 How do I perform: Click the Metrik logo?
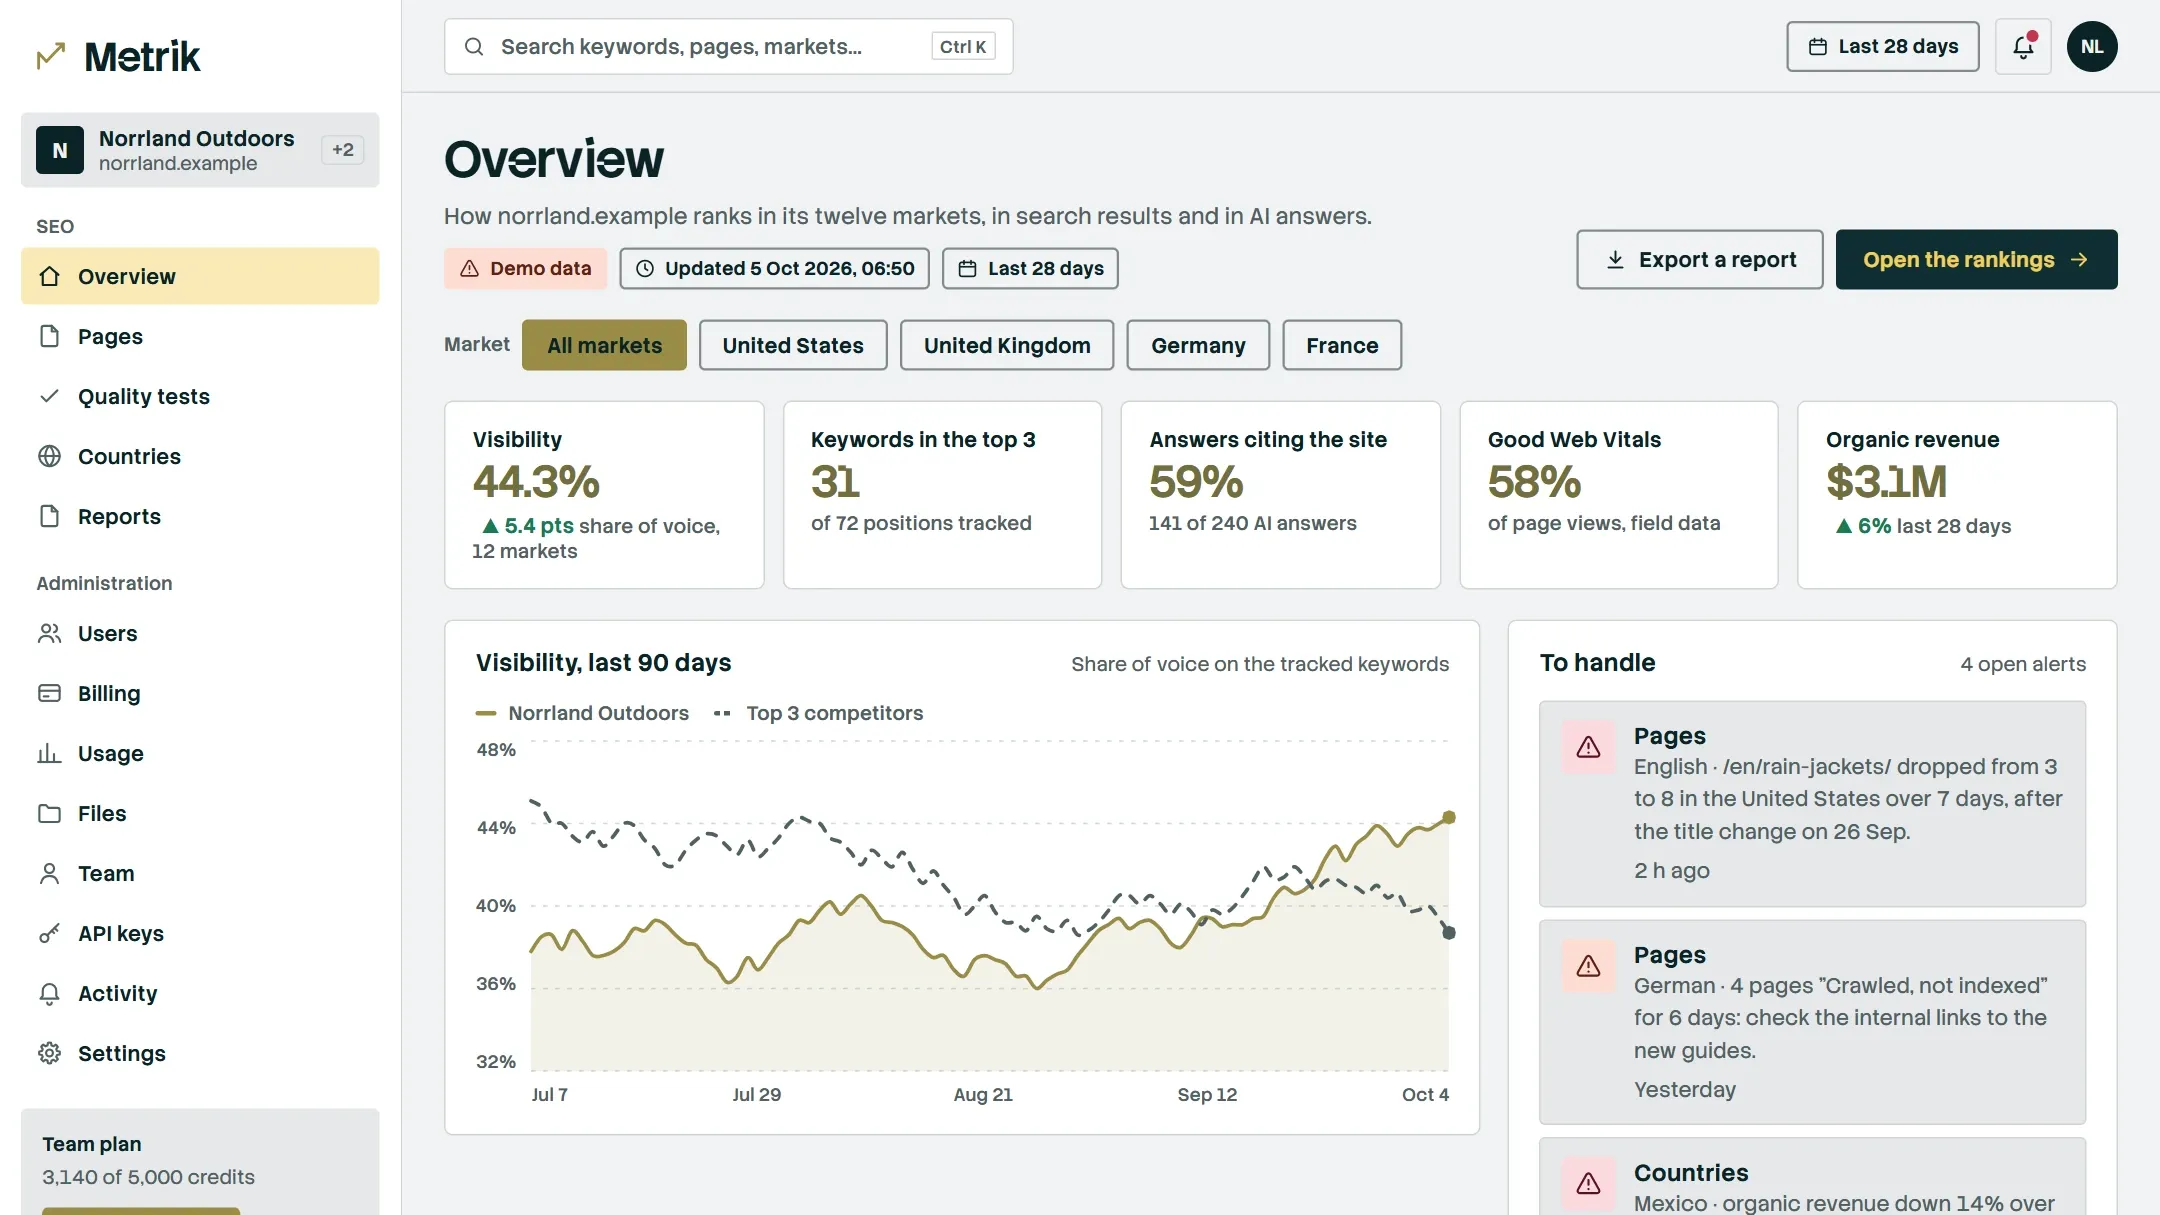point(119,57)
